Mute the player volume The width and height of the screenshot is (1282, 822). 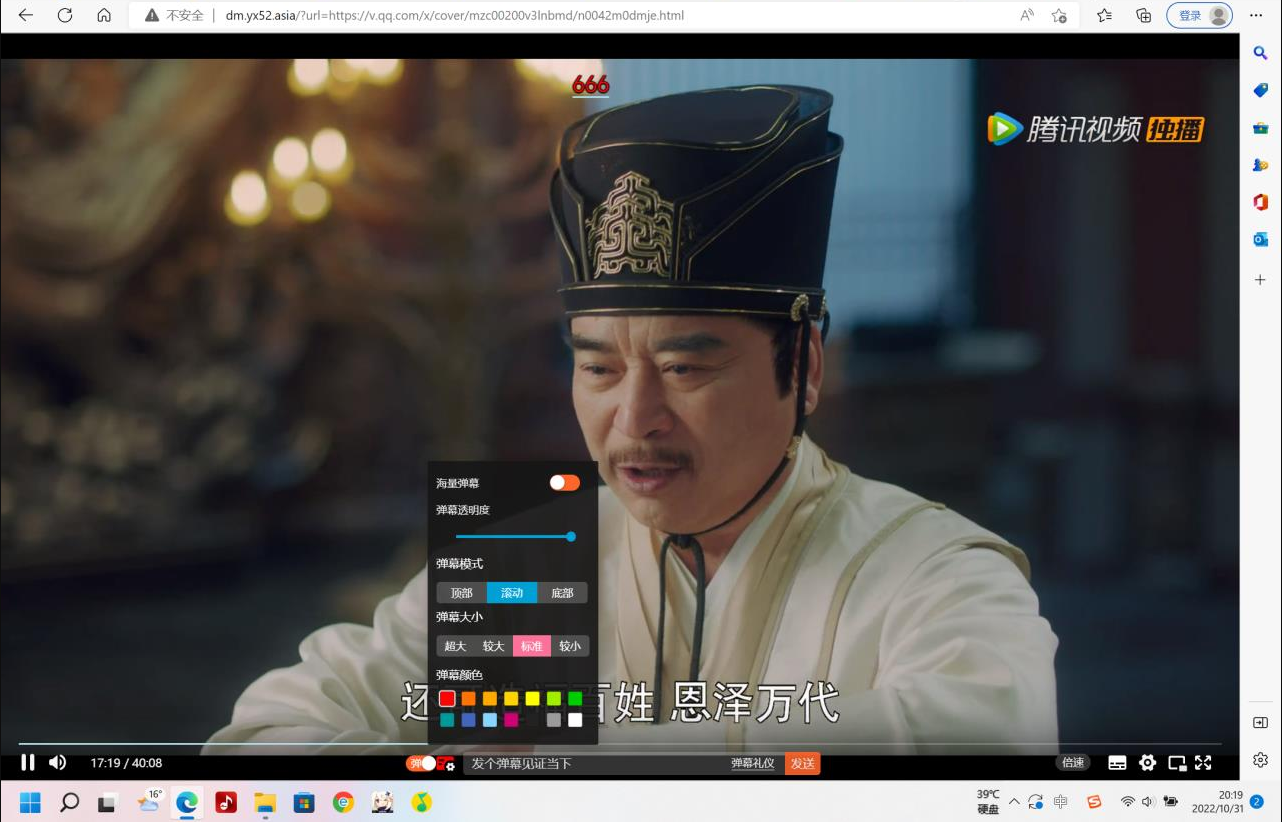(x=57, y=762)
